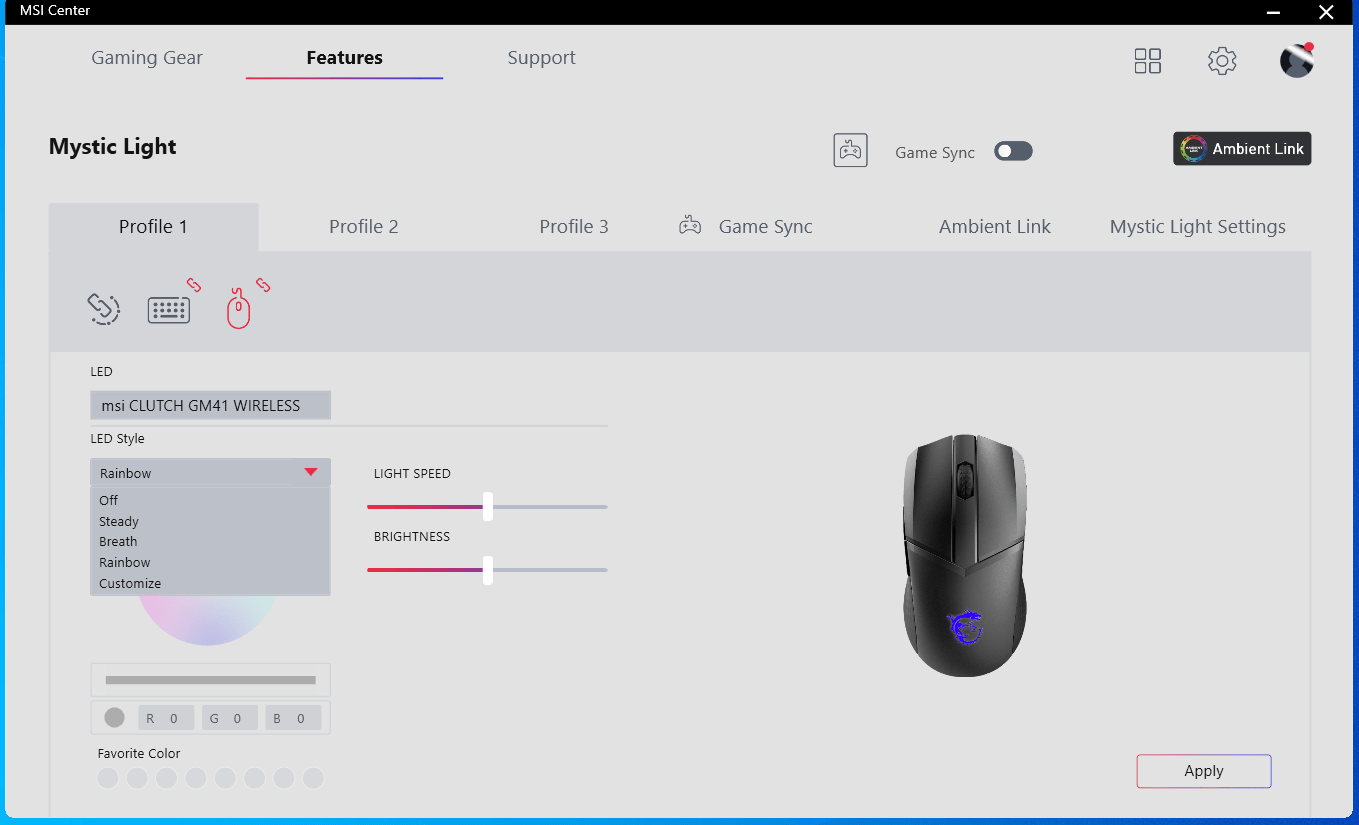Switch to the Profile 2 tab
The width and height of the screenshot is (1359, 825).
[x=363, y=227]
